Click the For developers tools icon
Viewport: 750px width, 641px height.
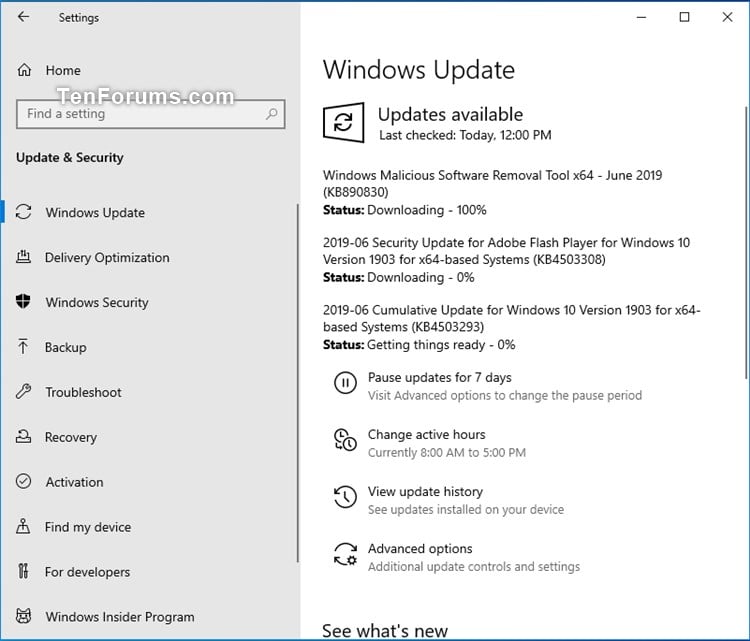click(x=23, y=571)
